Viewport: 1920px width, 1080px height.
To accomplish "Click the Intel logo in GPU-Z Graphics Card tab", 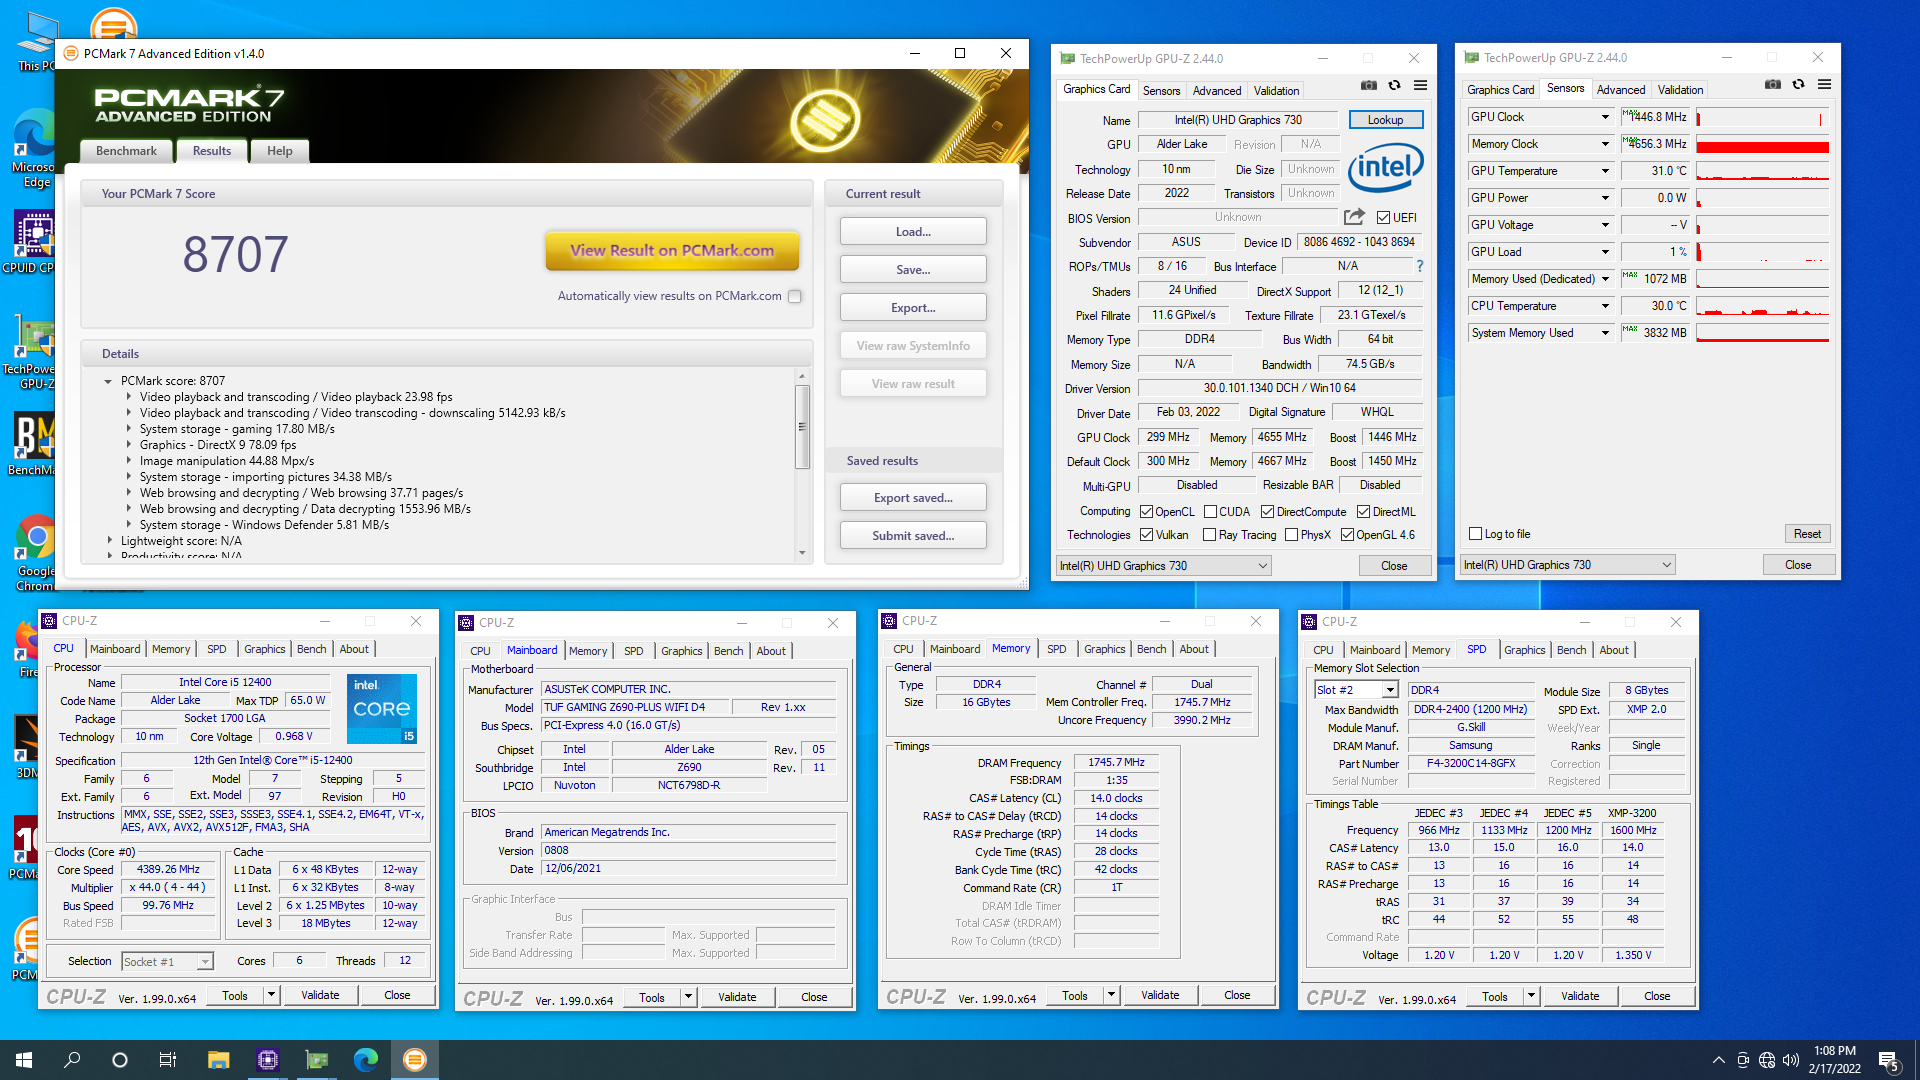I will (x=1386, y=167).
